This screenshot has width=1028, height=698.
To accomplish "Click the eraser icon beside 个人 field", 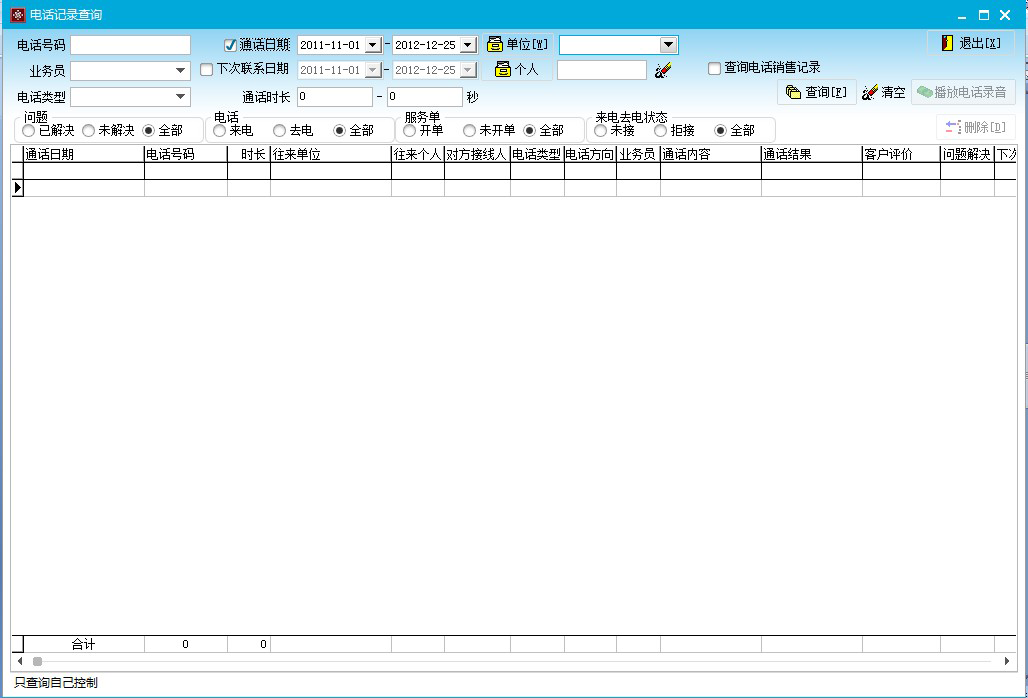I will 663,70.
